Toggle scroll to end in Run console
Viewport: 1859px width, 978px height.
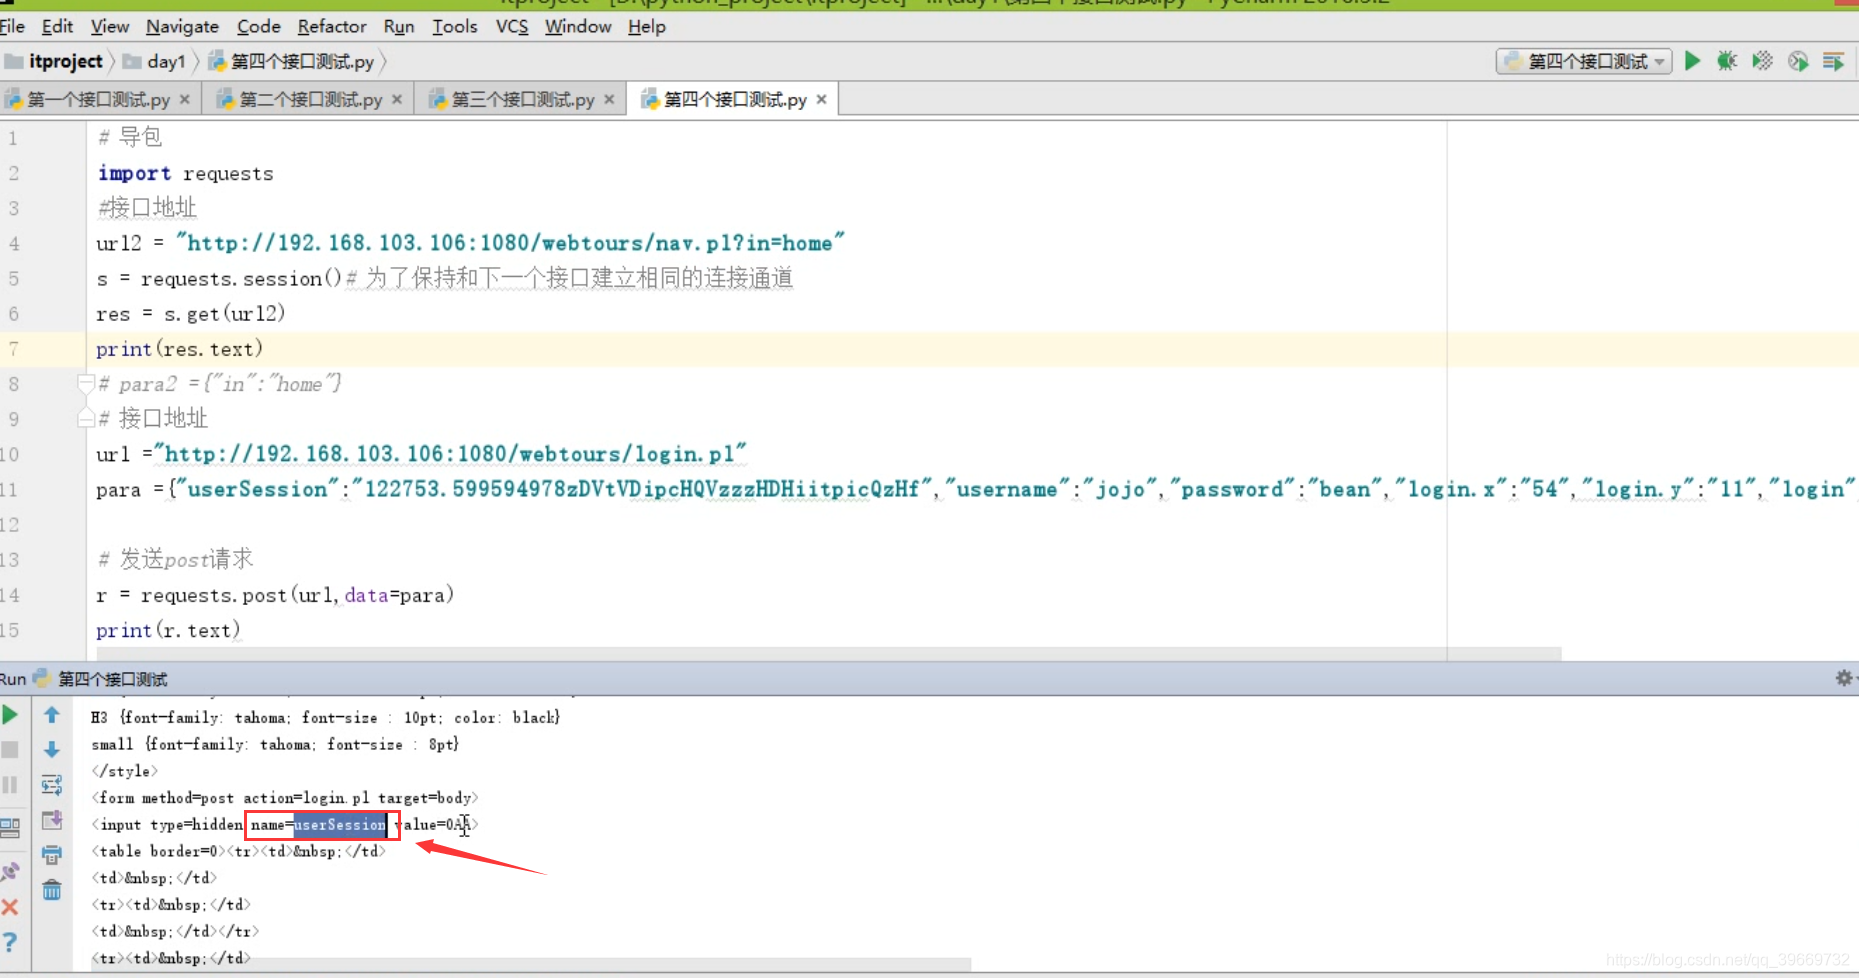pyautogui.click(x=52, y=820)
